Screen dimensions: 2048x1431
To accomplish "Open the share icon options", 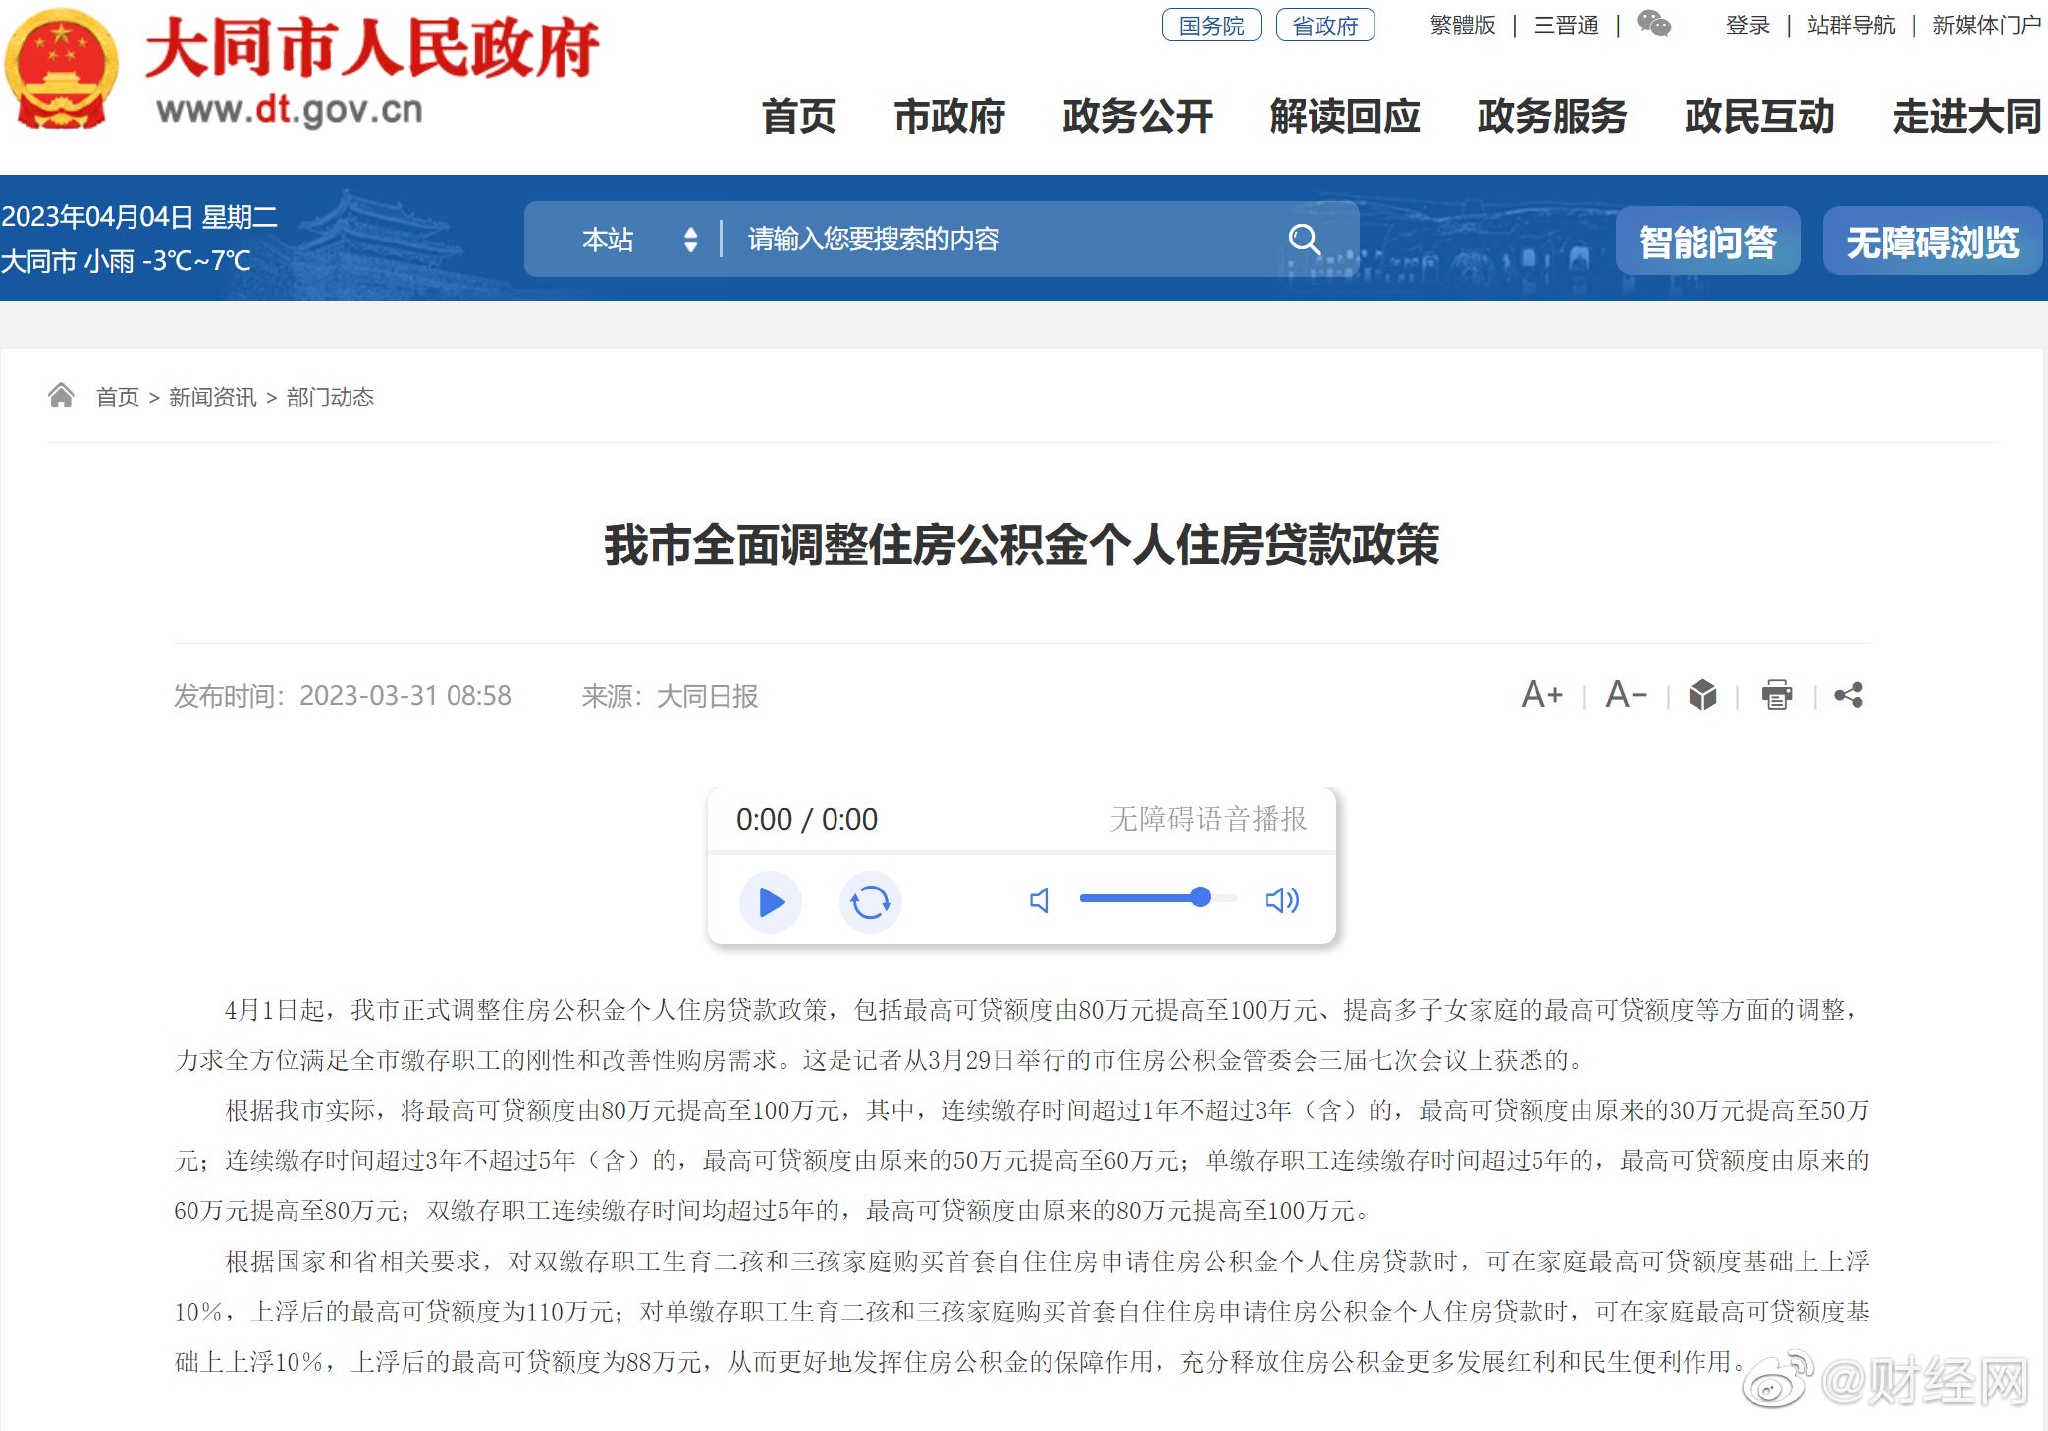I will [x=1848, y=695].
